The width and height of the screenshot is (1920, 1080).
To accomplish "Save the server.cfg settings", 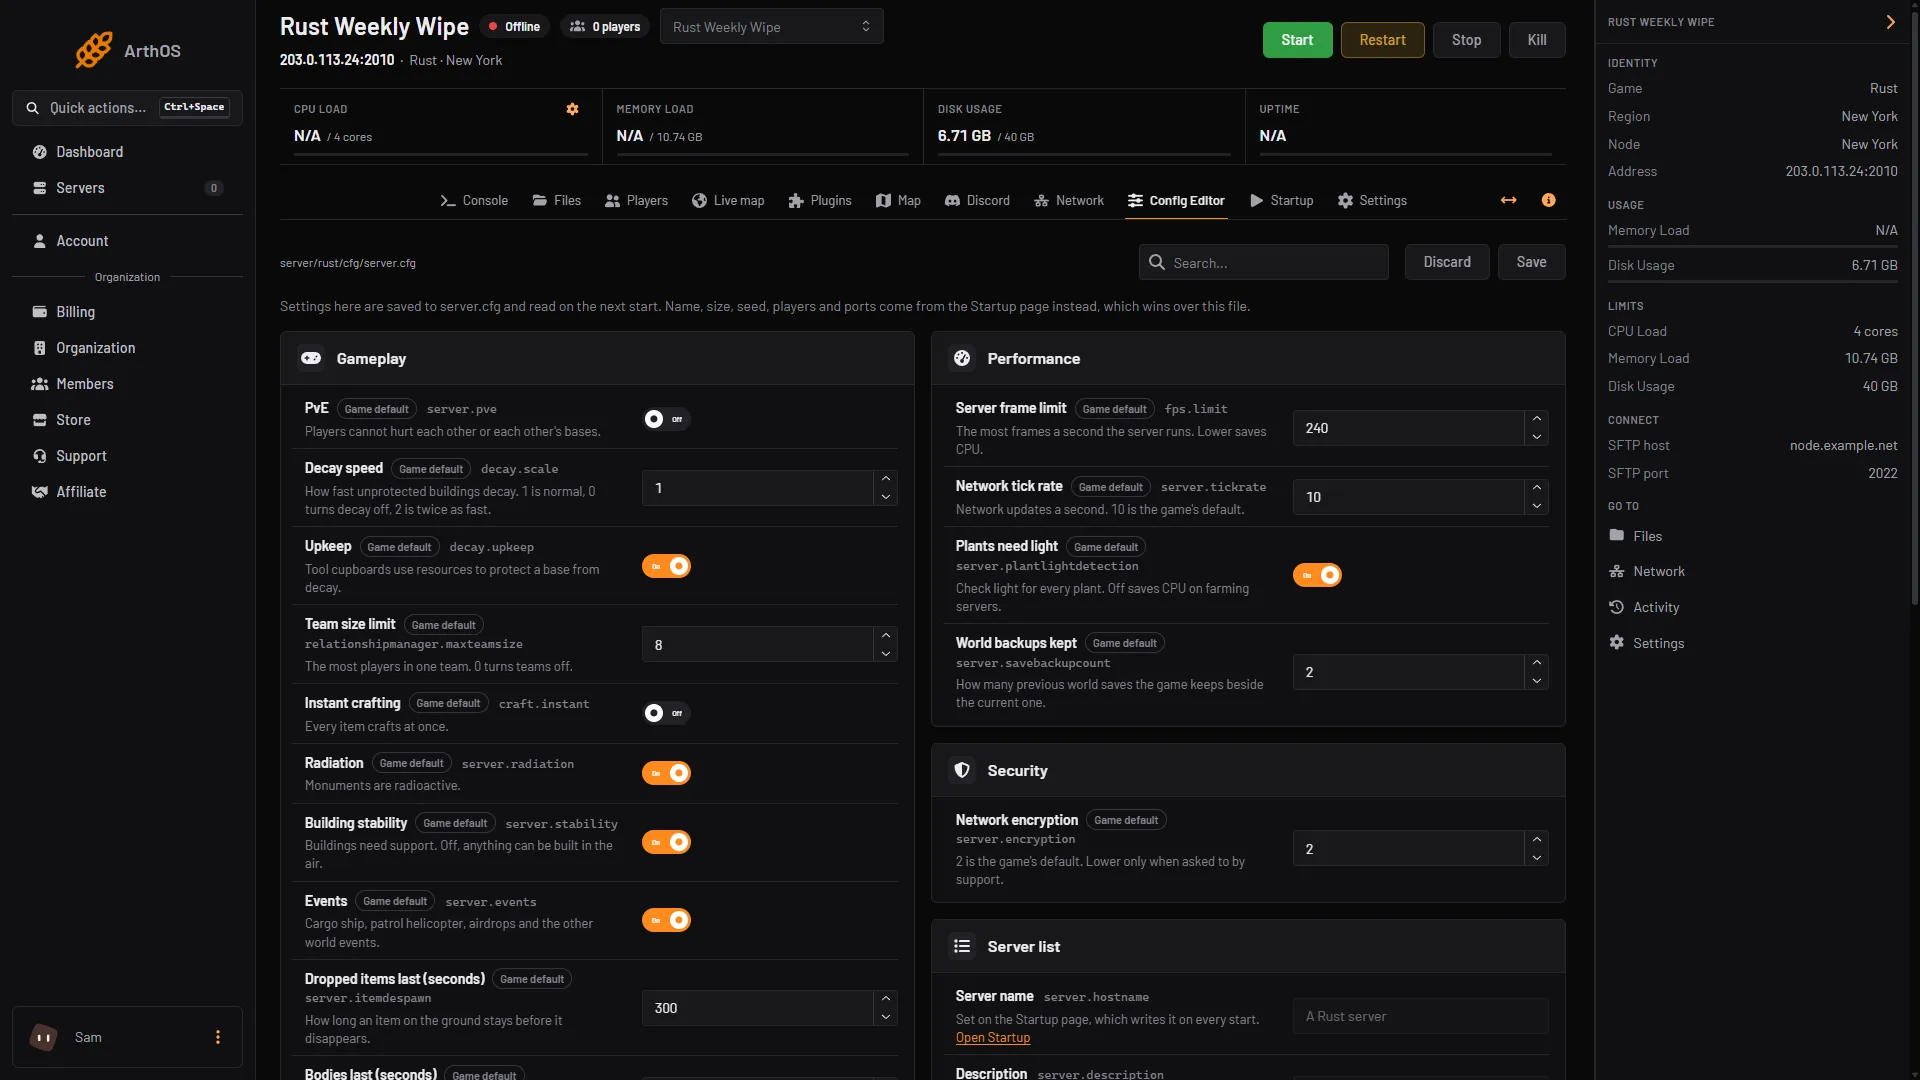I will pos(1531,262).
